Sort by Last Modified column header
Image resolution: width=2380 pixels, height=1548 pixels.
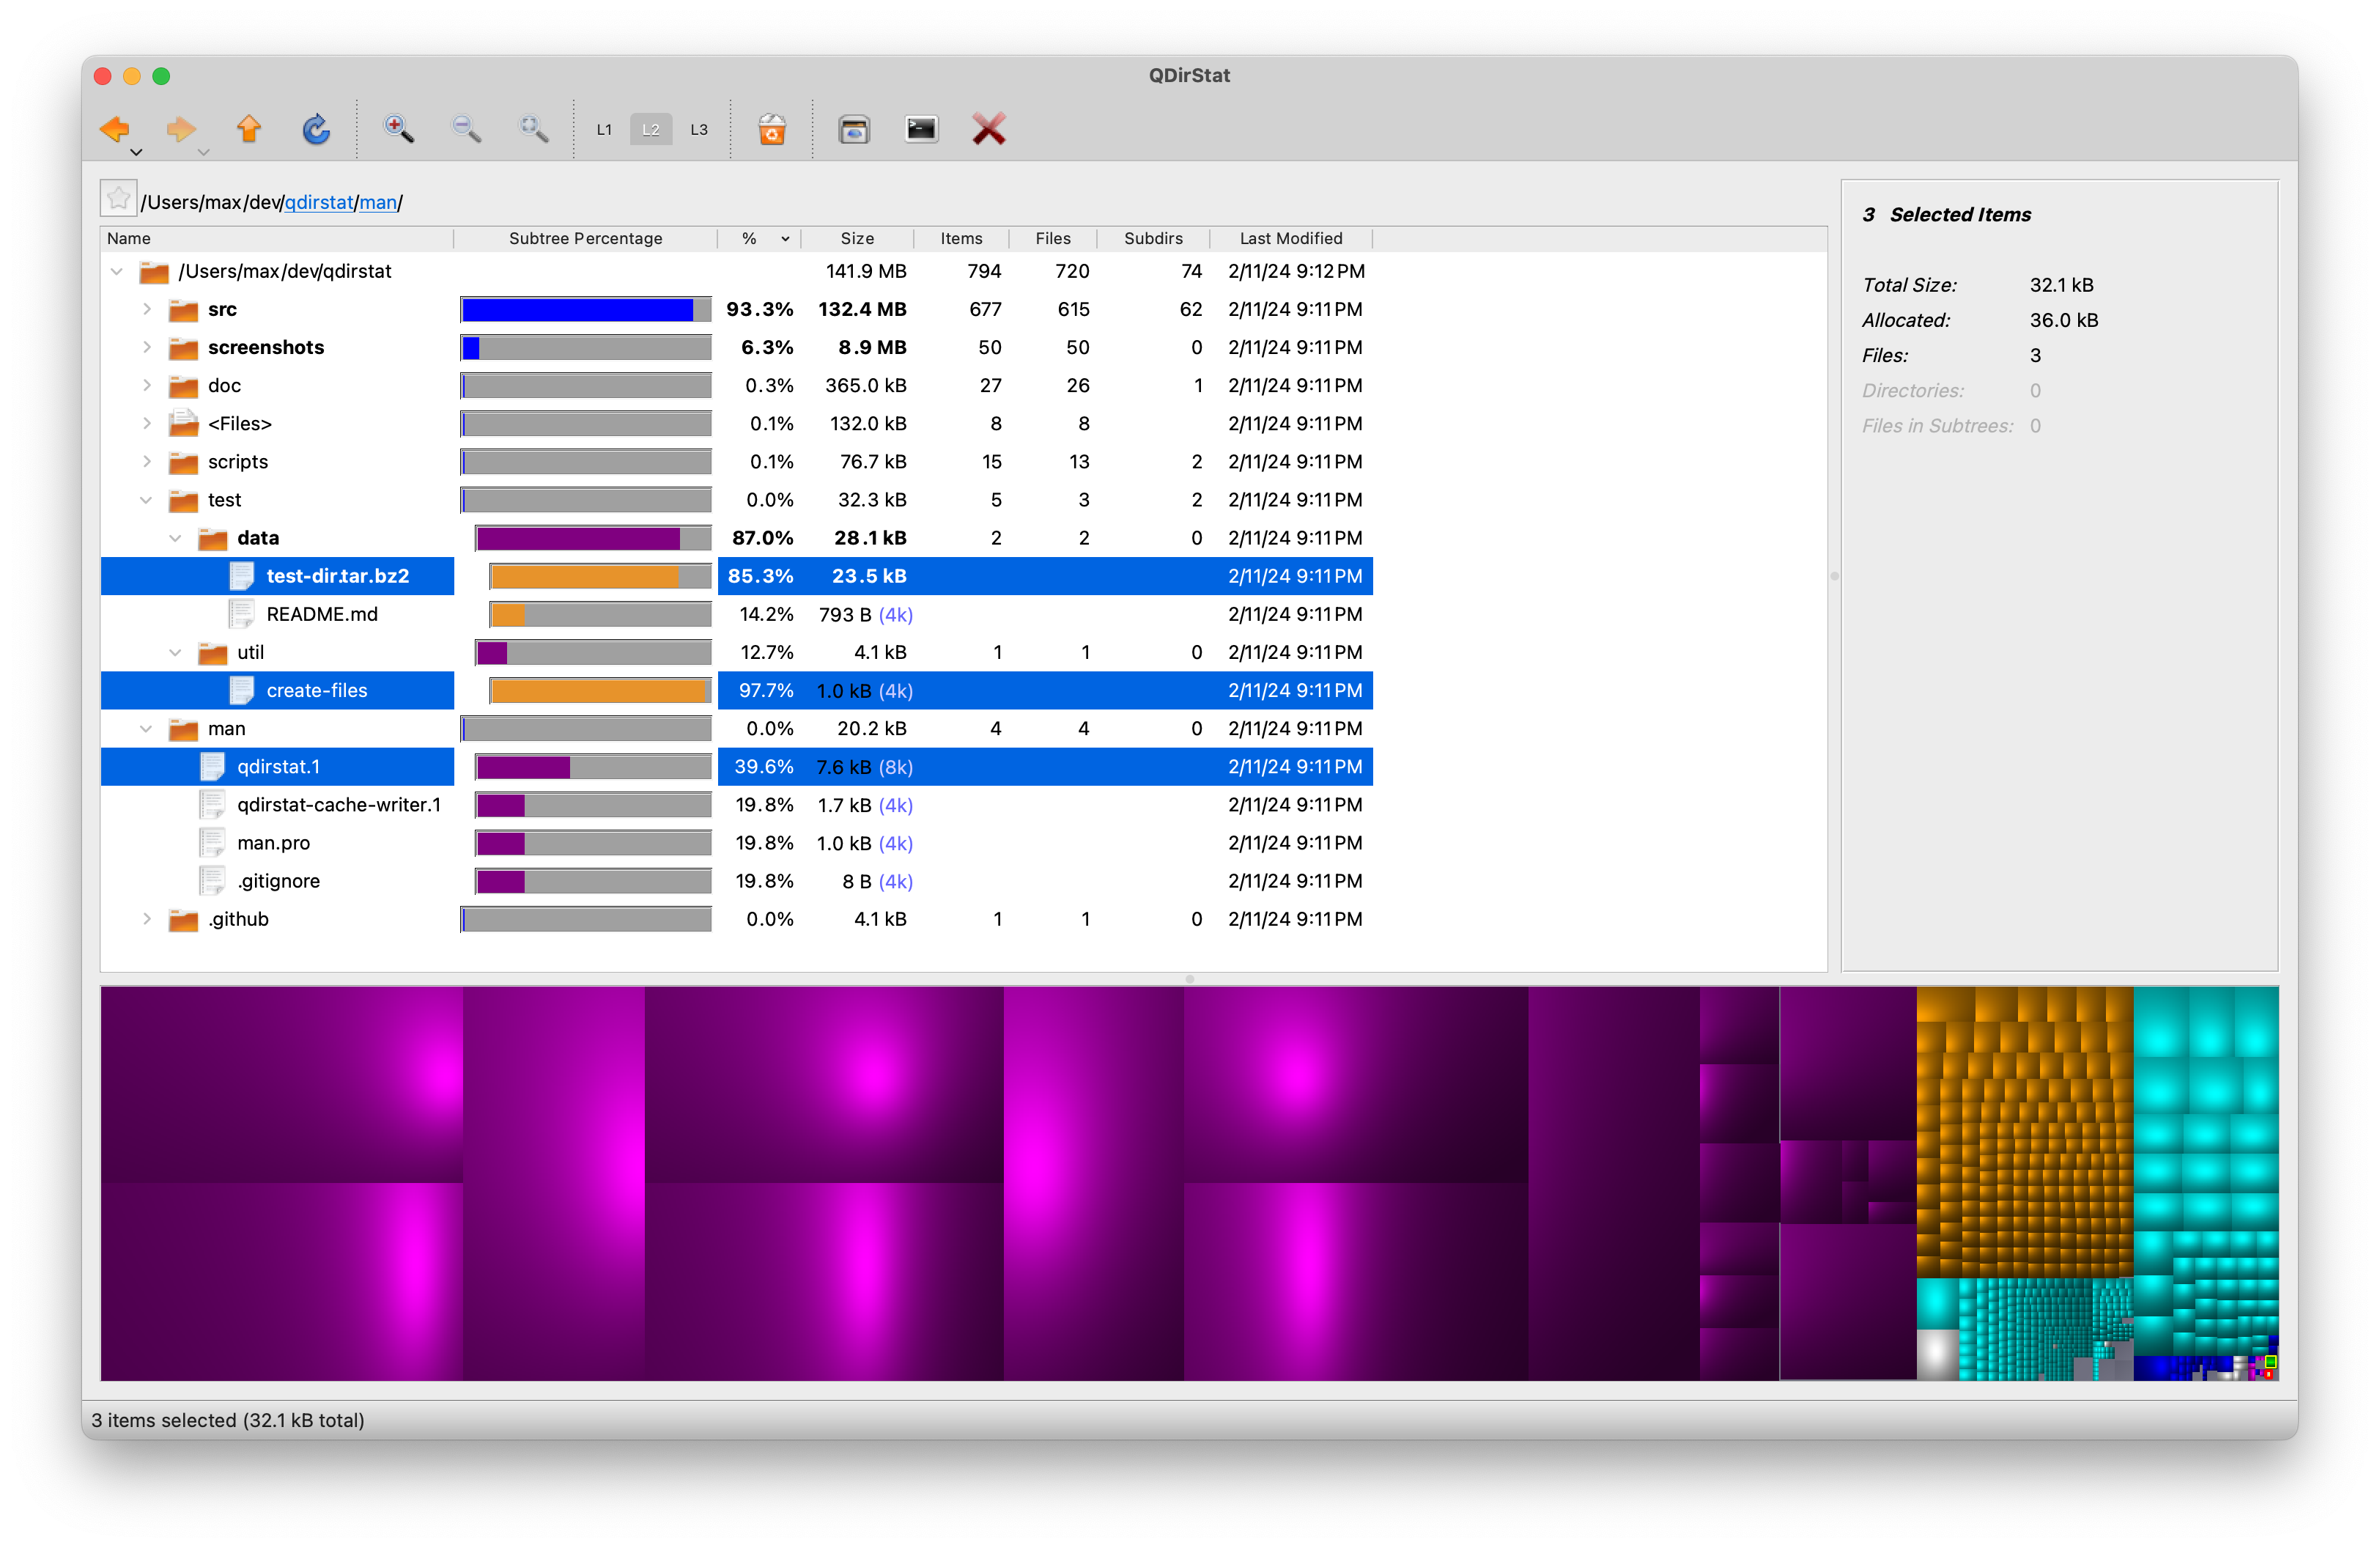tap(1290, 238)
